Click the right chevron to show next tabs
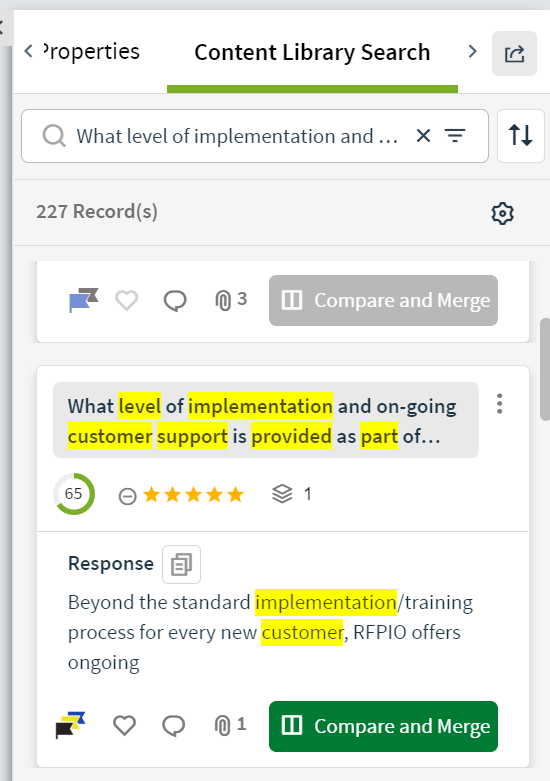 (472, 51)
